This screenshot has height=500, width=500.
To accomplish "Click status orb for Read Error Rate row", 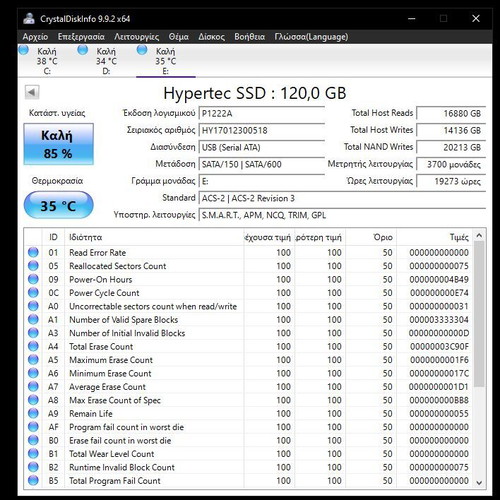I will point(33,252).
